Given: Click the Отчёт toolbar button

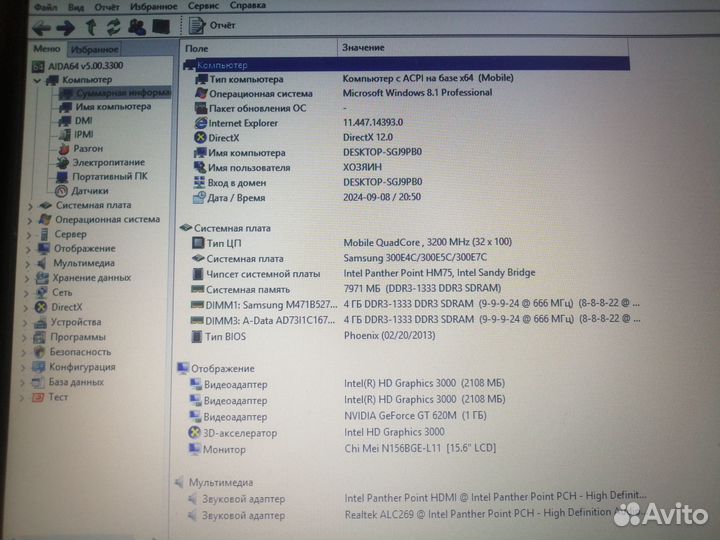Looking at the screenshot, I should (x=213, y=25).
